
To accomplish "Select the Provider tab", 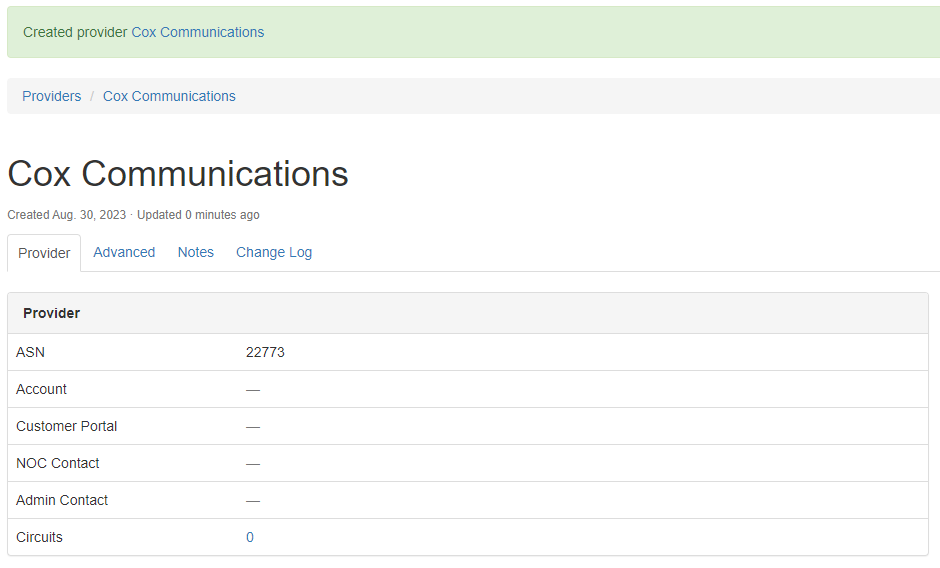I will pyautogui.click(x=44, y=253).
